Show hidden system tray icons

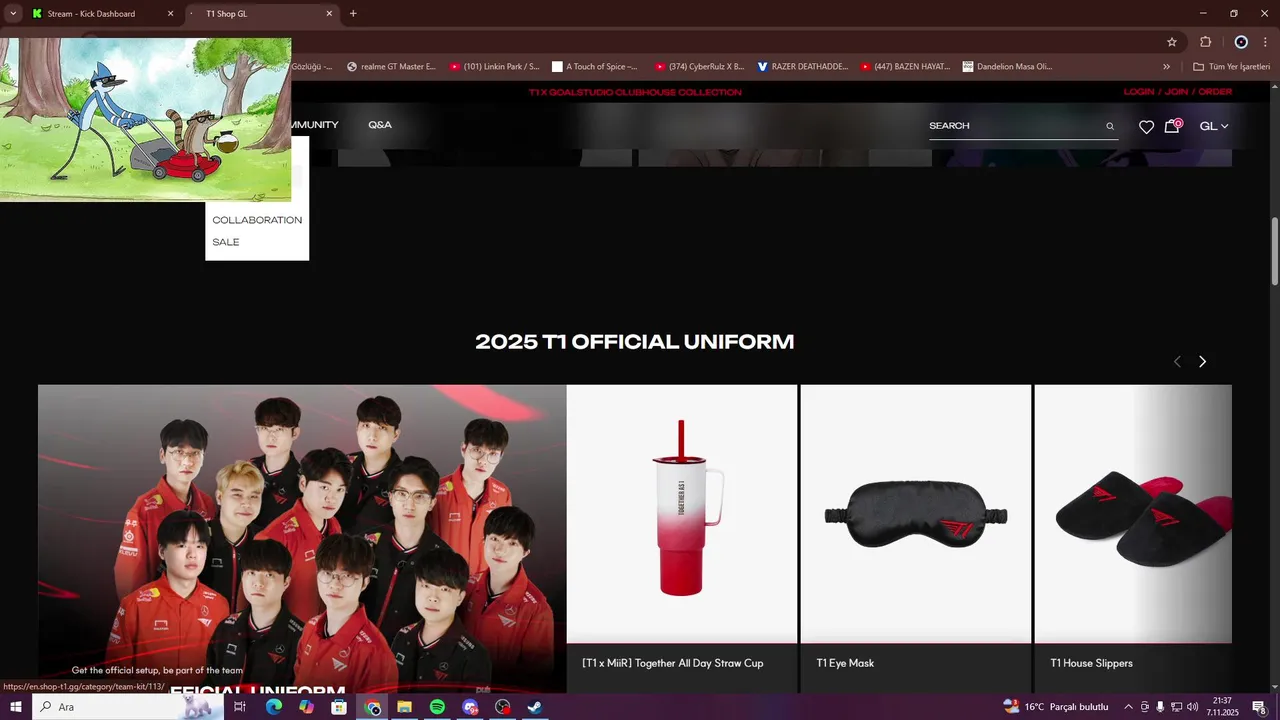(1128, 707)
